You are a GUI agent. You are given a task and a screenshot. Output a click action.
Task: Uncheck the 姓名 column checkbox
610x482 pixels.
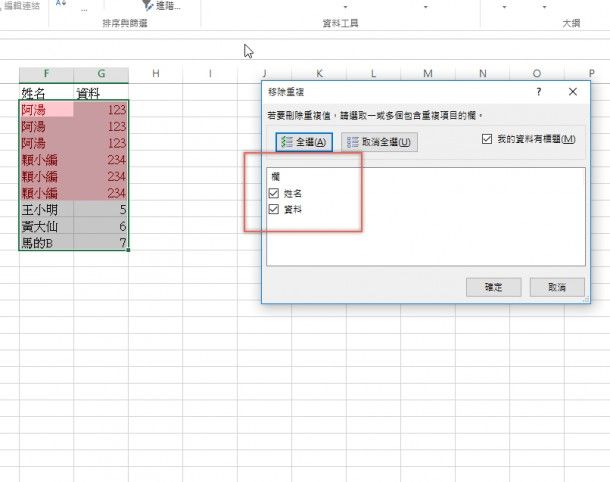click(x=273, y=193)
